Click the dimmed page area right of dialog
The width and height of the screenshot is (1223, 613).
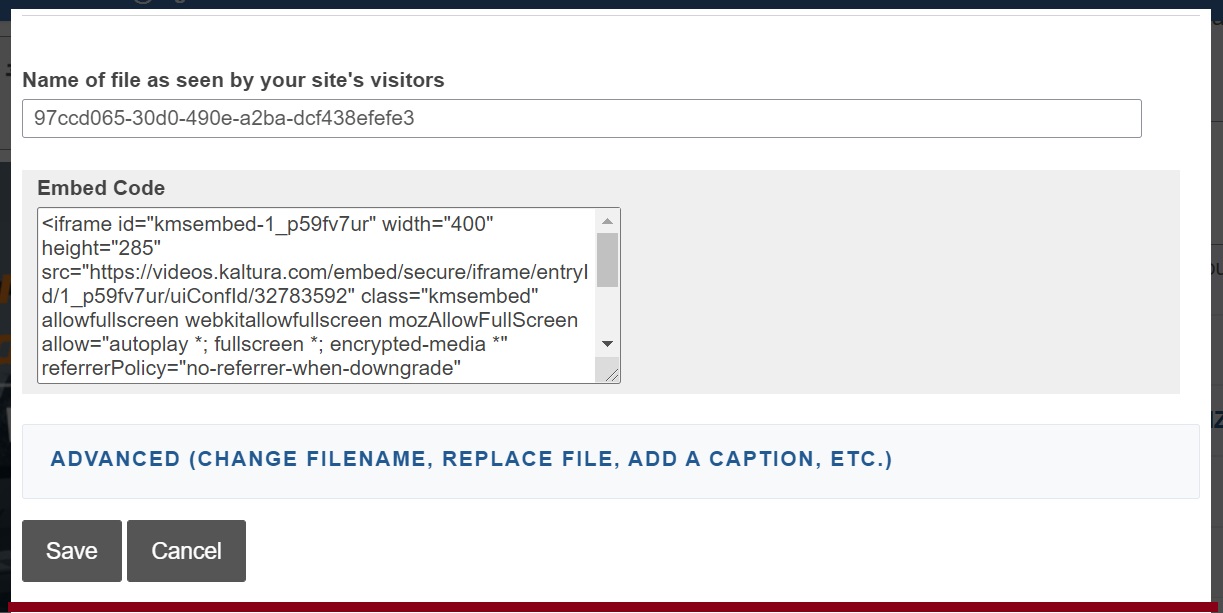point(1216,300)
